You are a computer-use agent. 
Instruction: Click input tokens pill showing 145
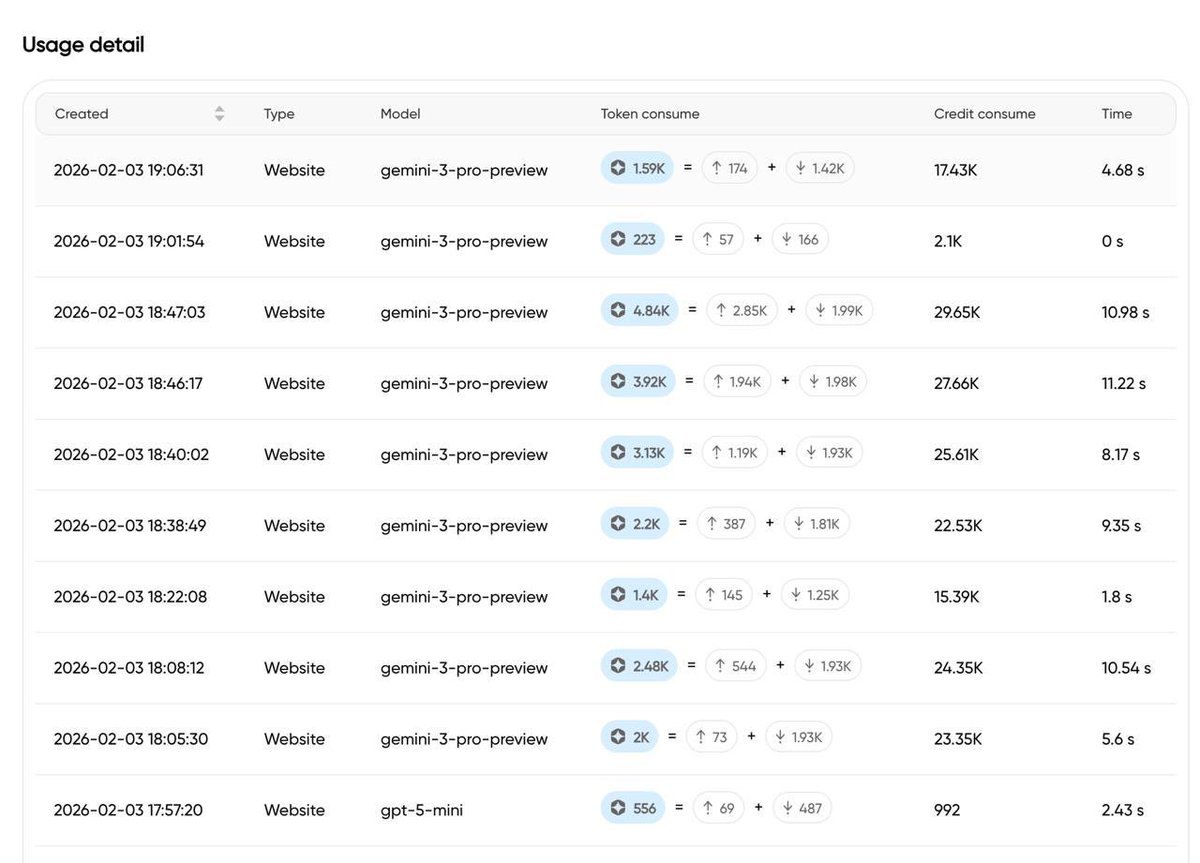pyautogui.click(x=724, y=594)
